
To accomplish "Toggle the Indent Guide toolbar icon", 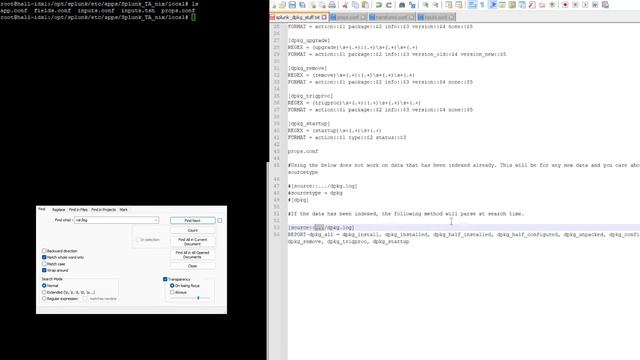I will click(x=492, y=5).
